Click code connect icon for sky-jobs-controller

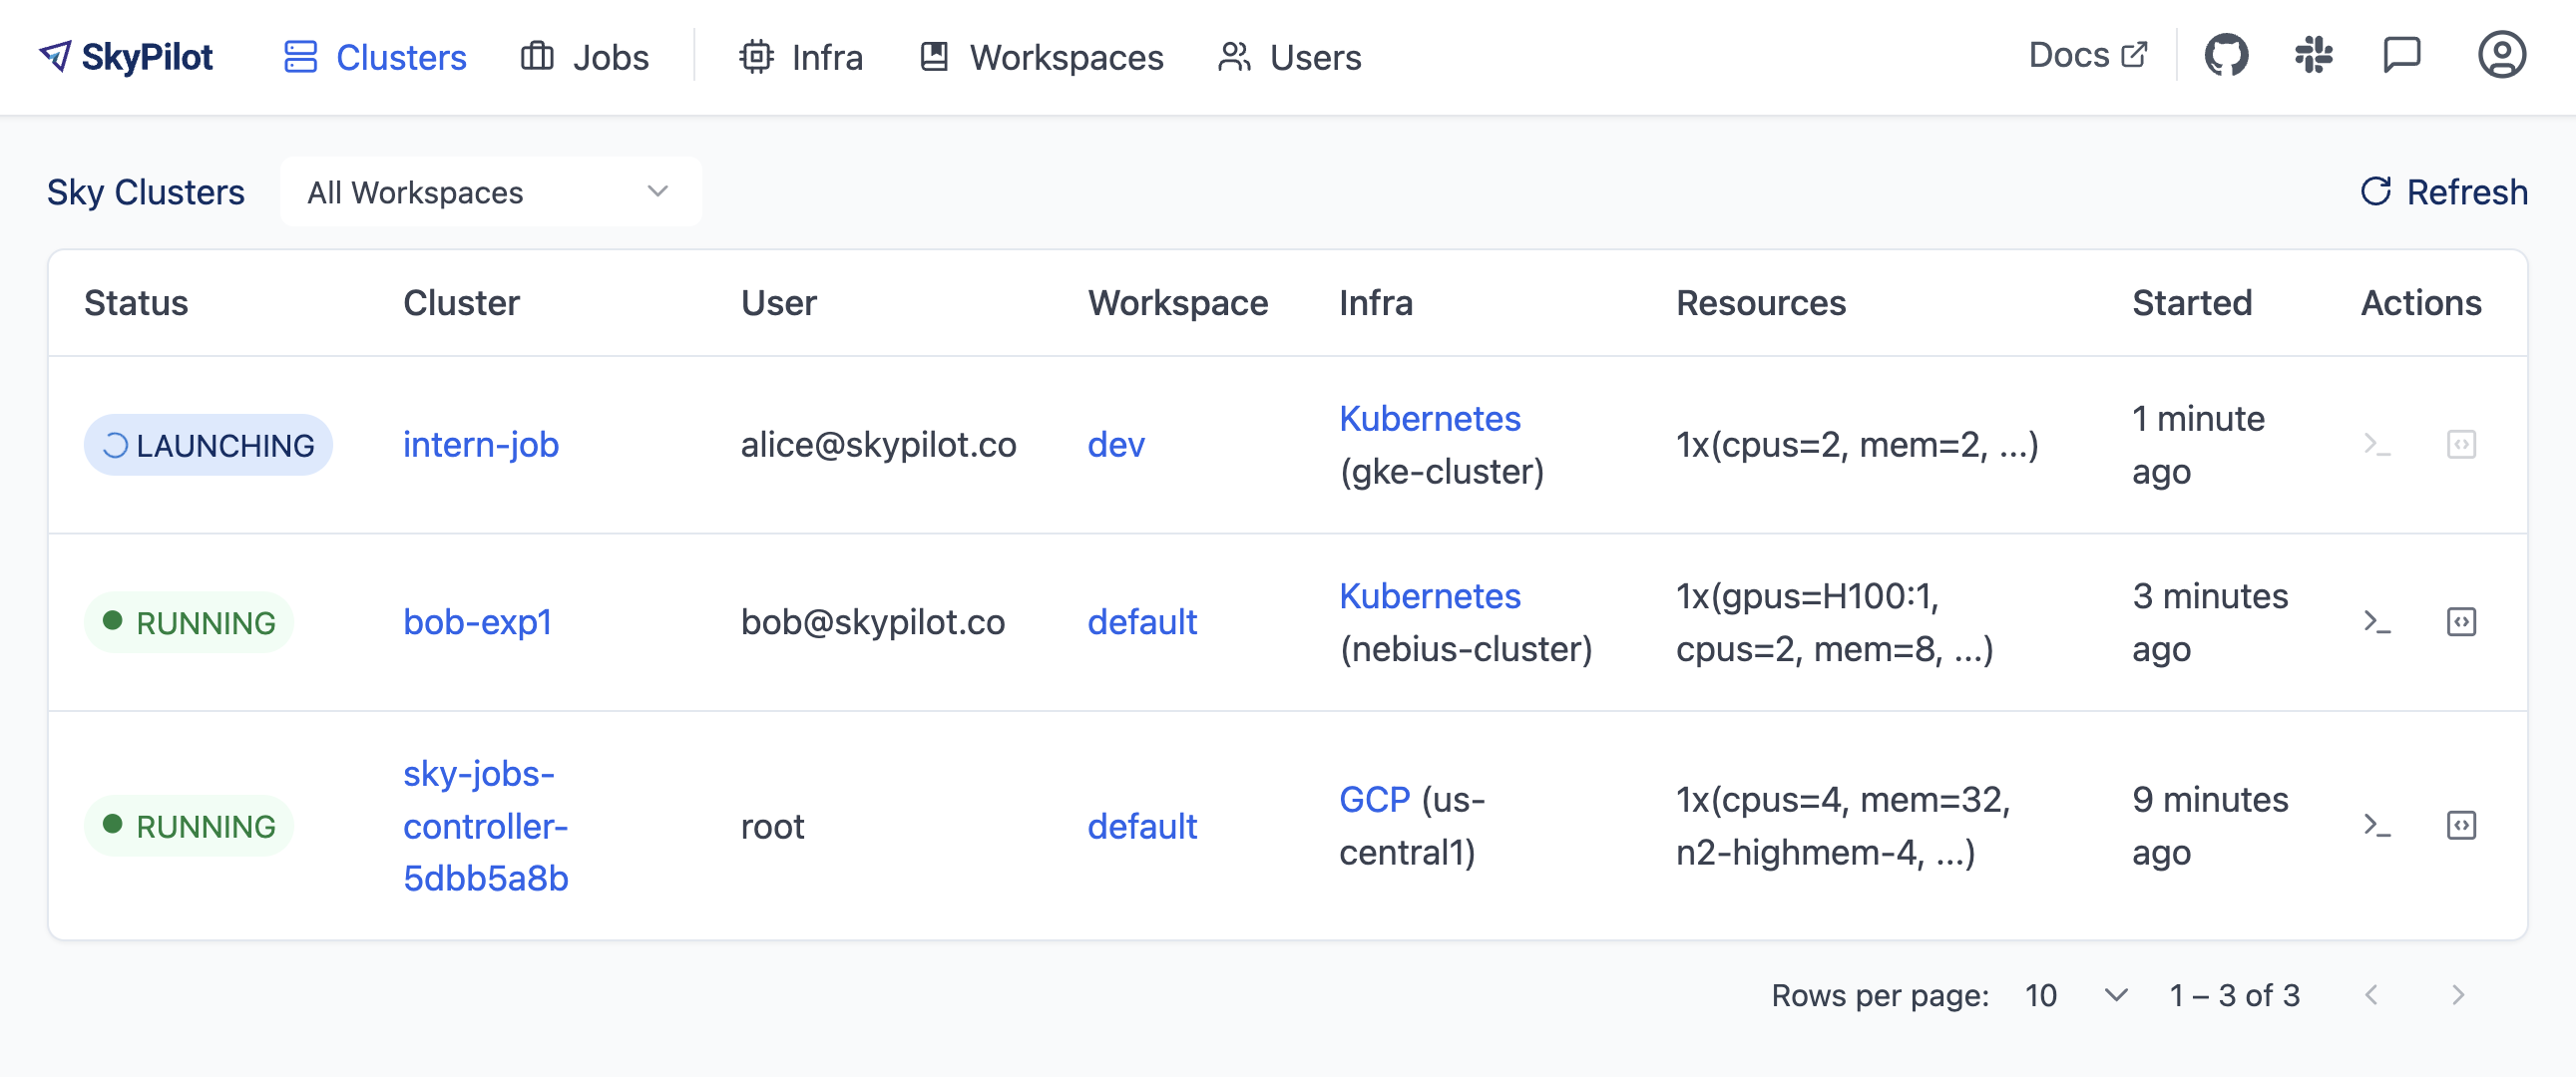coord(2461,826)
